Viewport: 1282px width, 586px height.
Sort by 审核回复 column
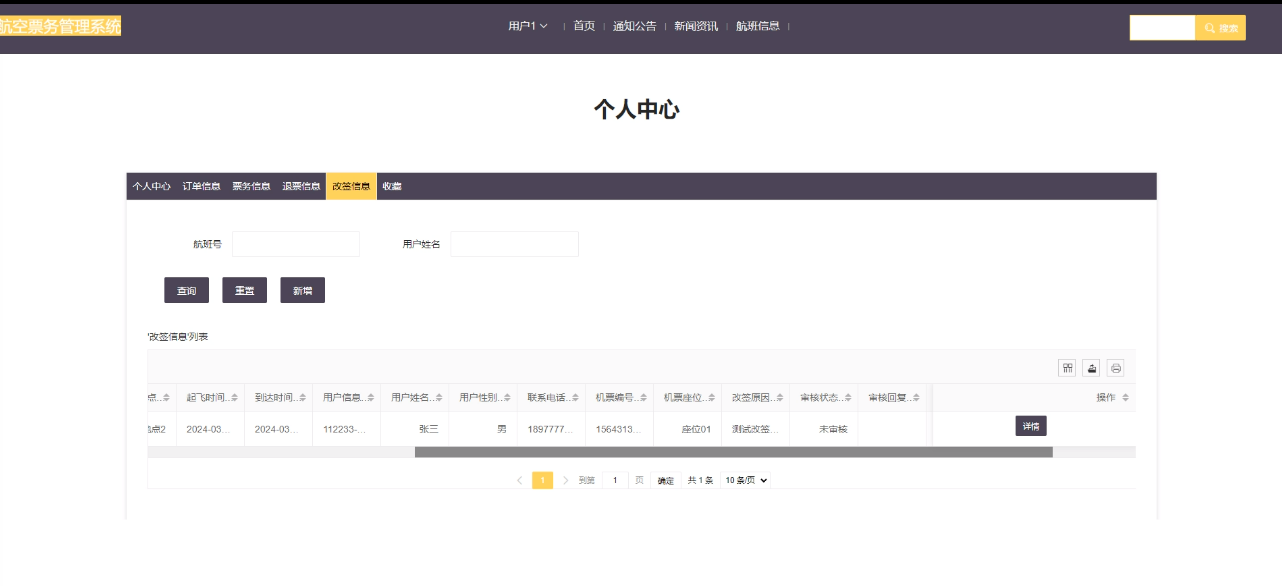917,398
